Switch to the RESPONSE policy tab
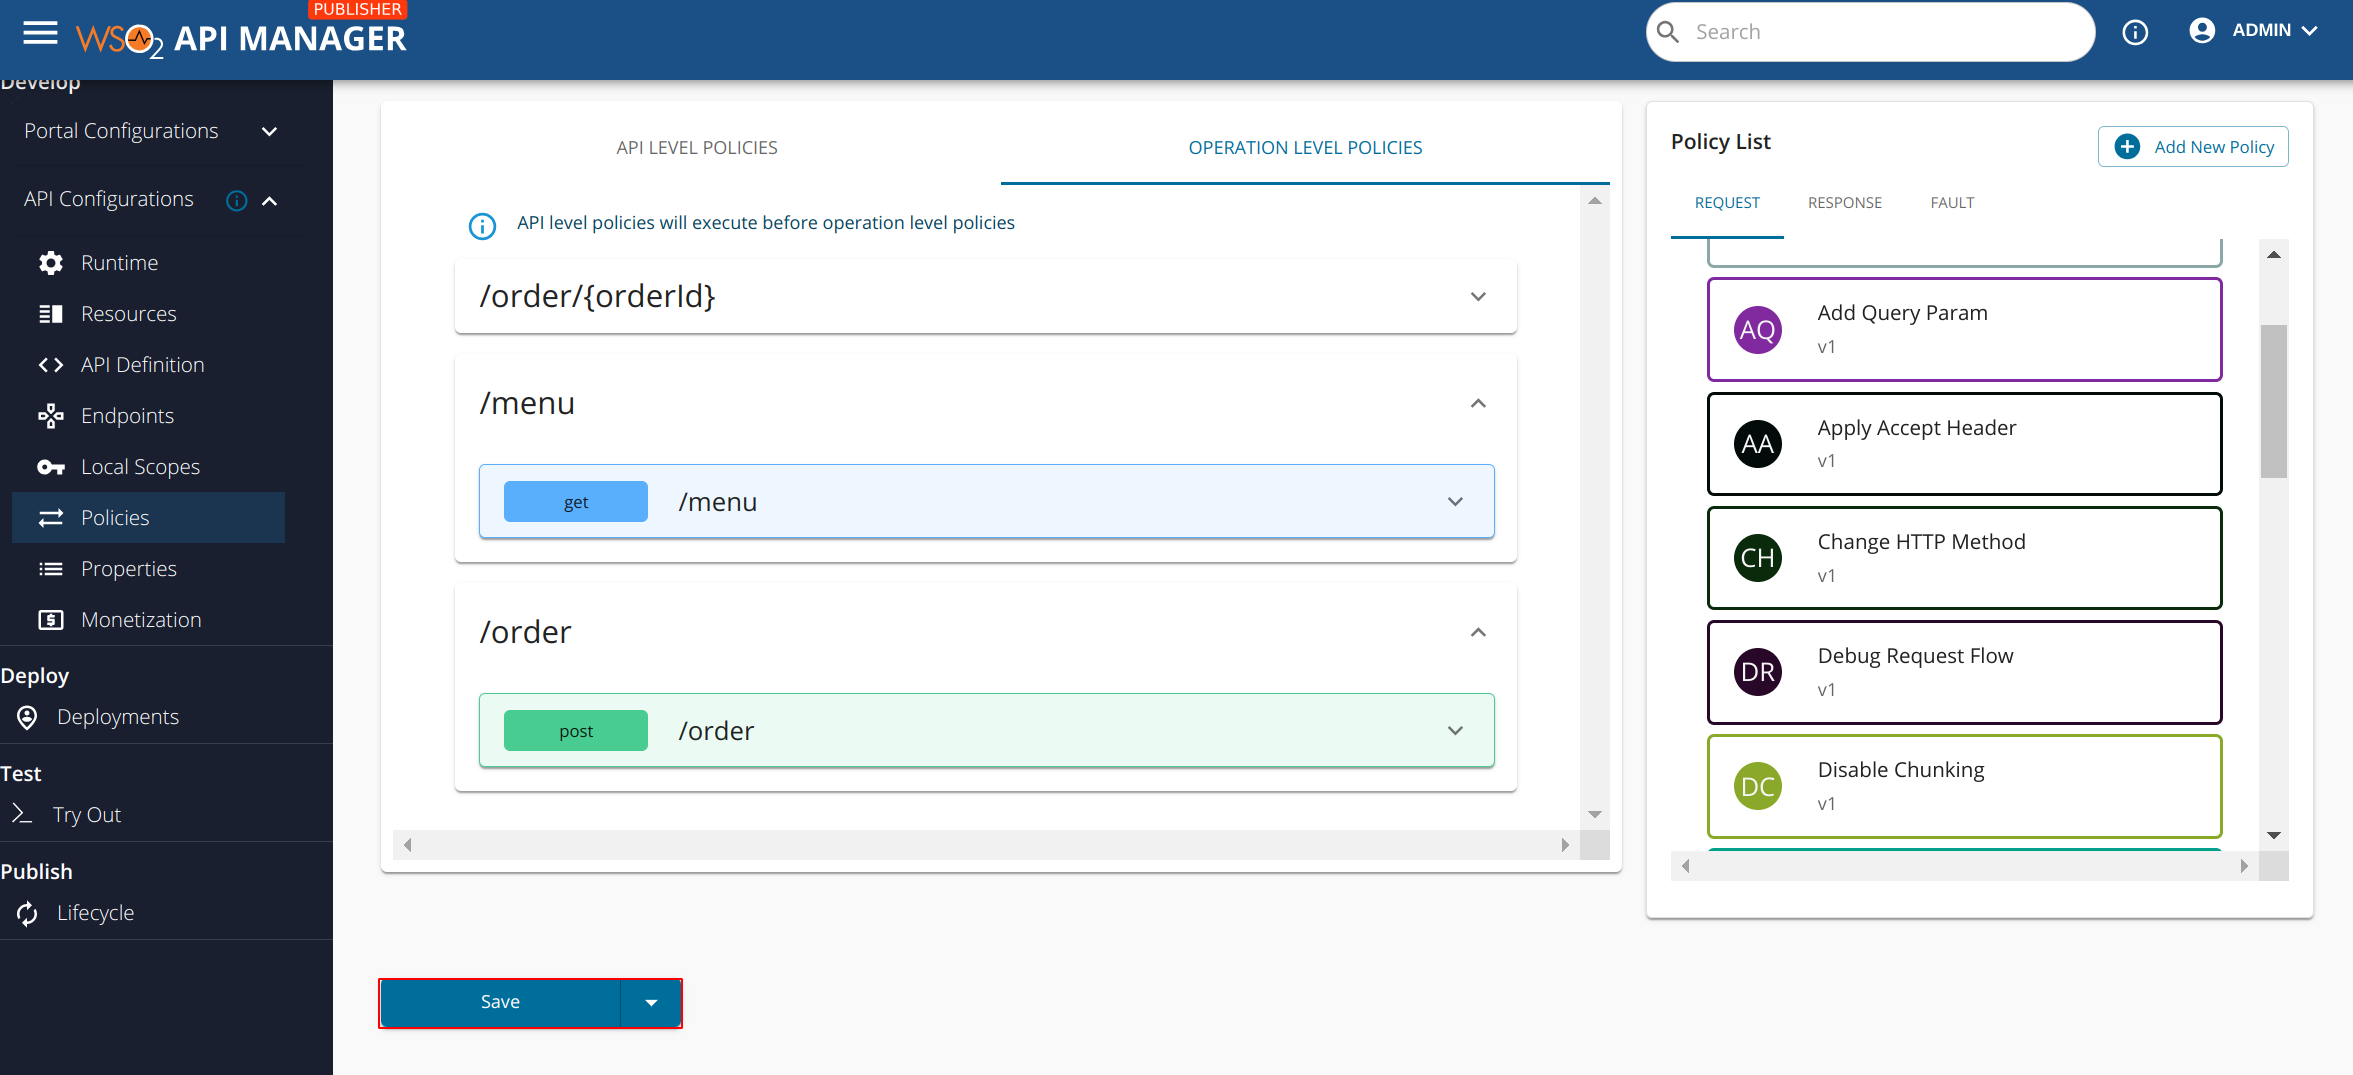This screenshot has width=2353, height=1075. [x=1843, y=202]
